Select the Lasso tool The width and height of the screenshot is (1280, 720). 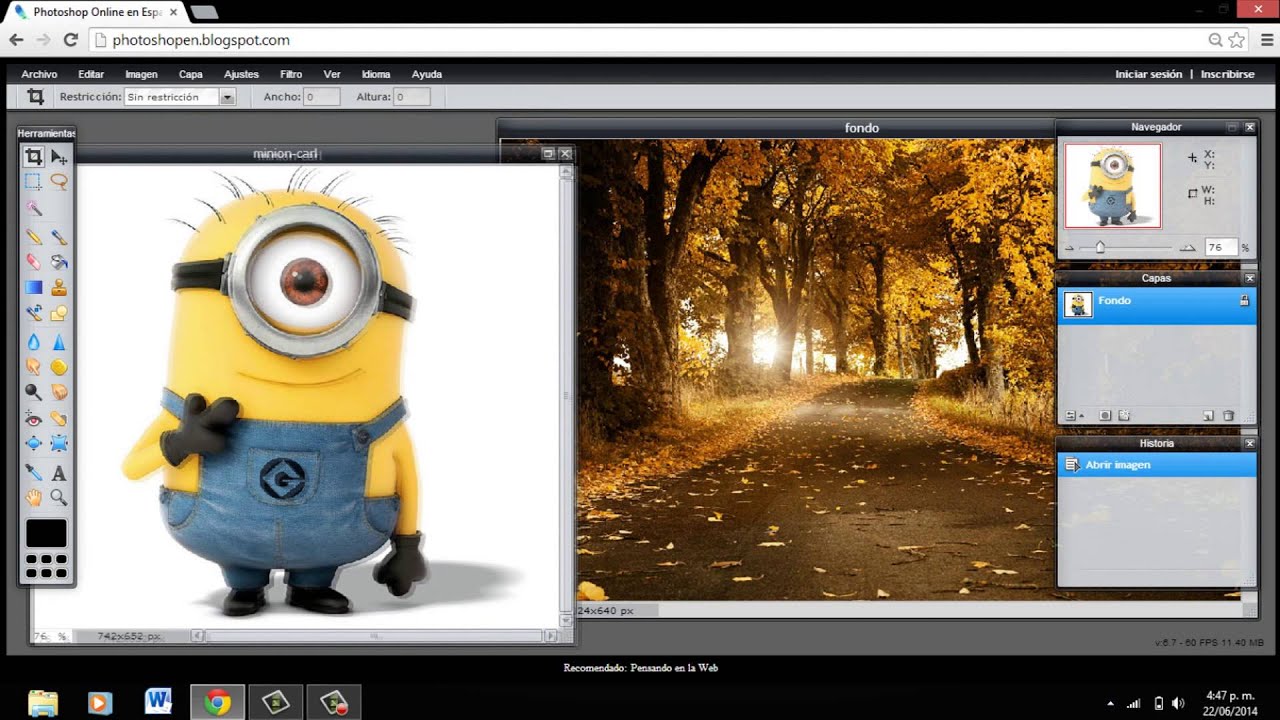59,182
